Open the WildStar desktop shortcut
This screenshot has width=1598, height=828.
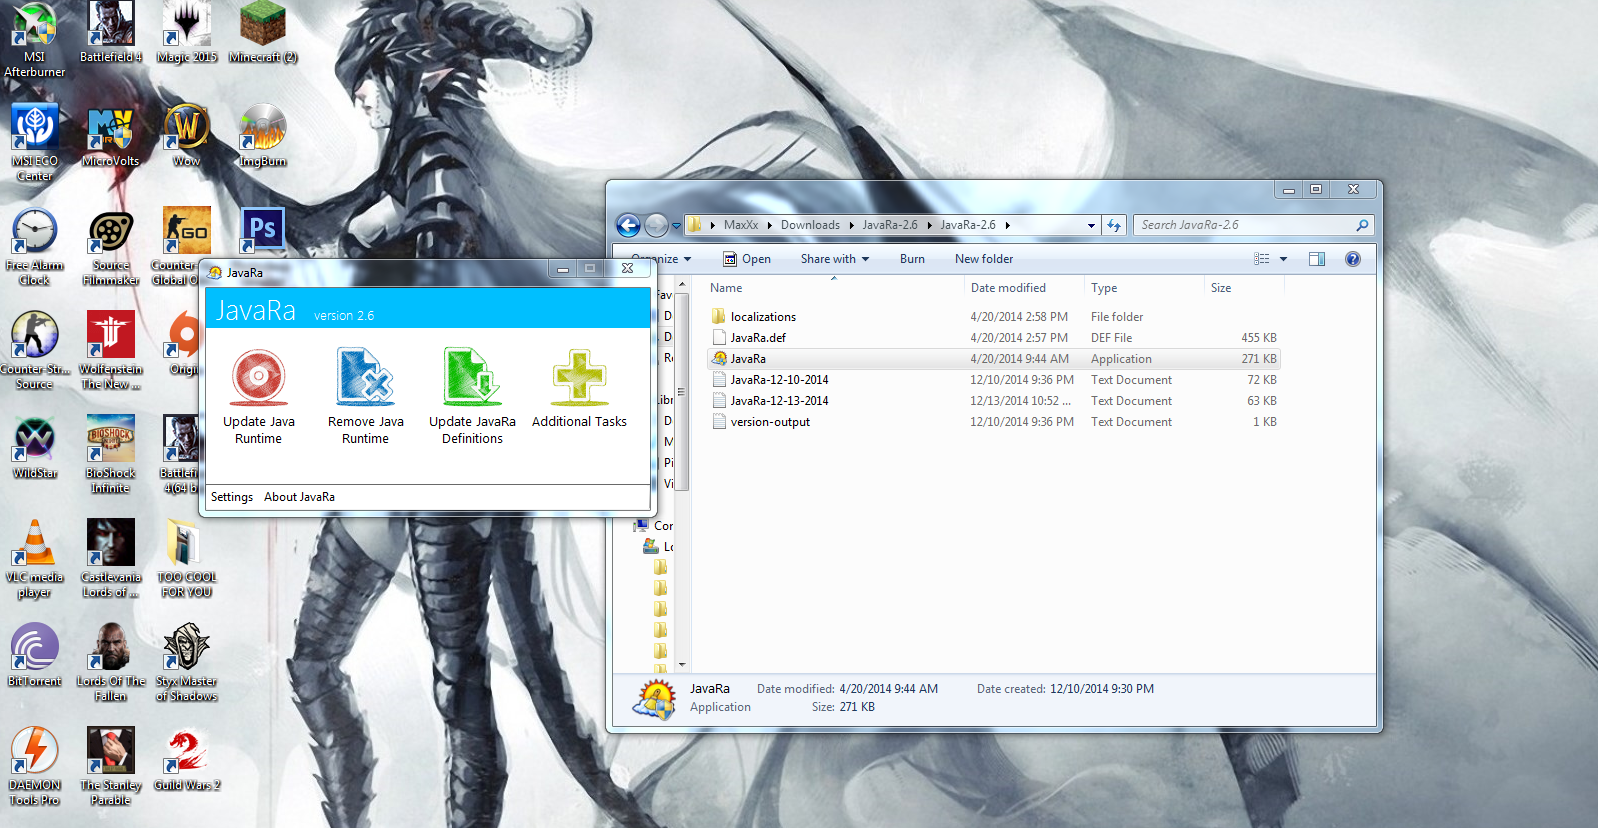pos(34,447)
